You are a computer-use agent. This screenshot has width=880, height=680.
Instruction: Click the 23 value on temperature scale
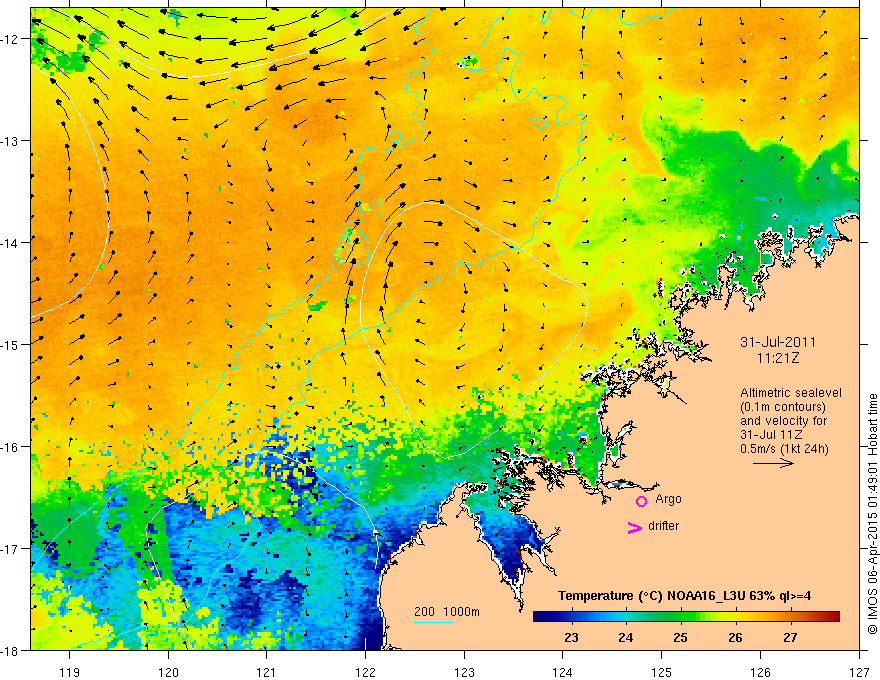[571, 637]
